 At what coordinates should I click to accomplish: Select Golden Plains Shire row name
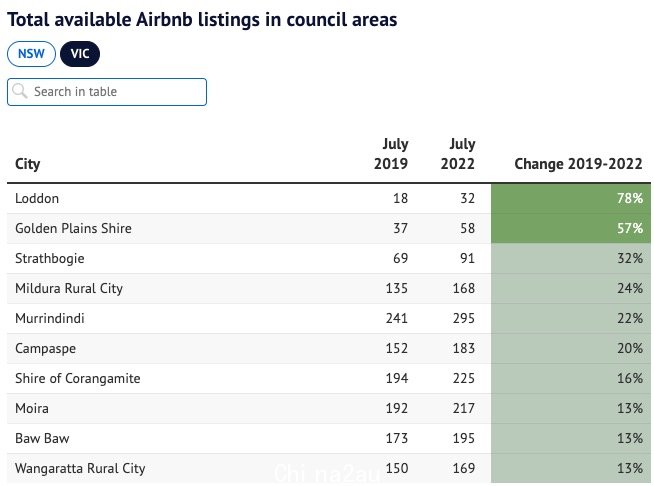click(x=73, y=228)
